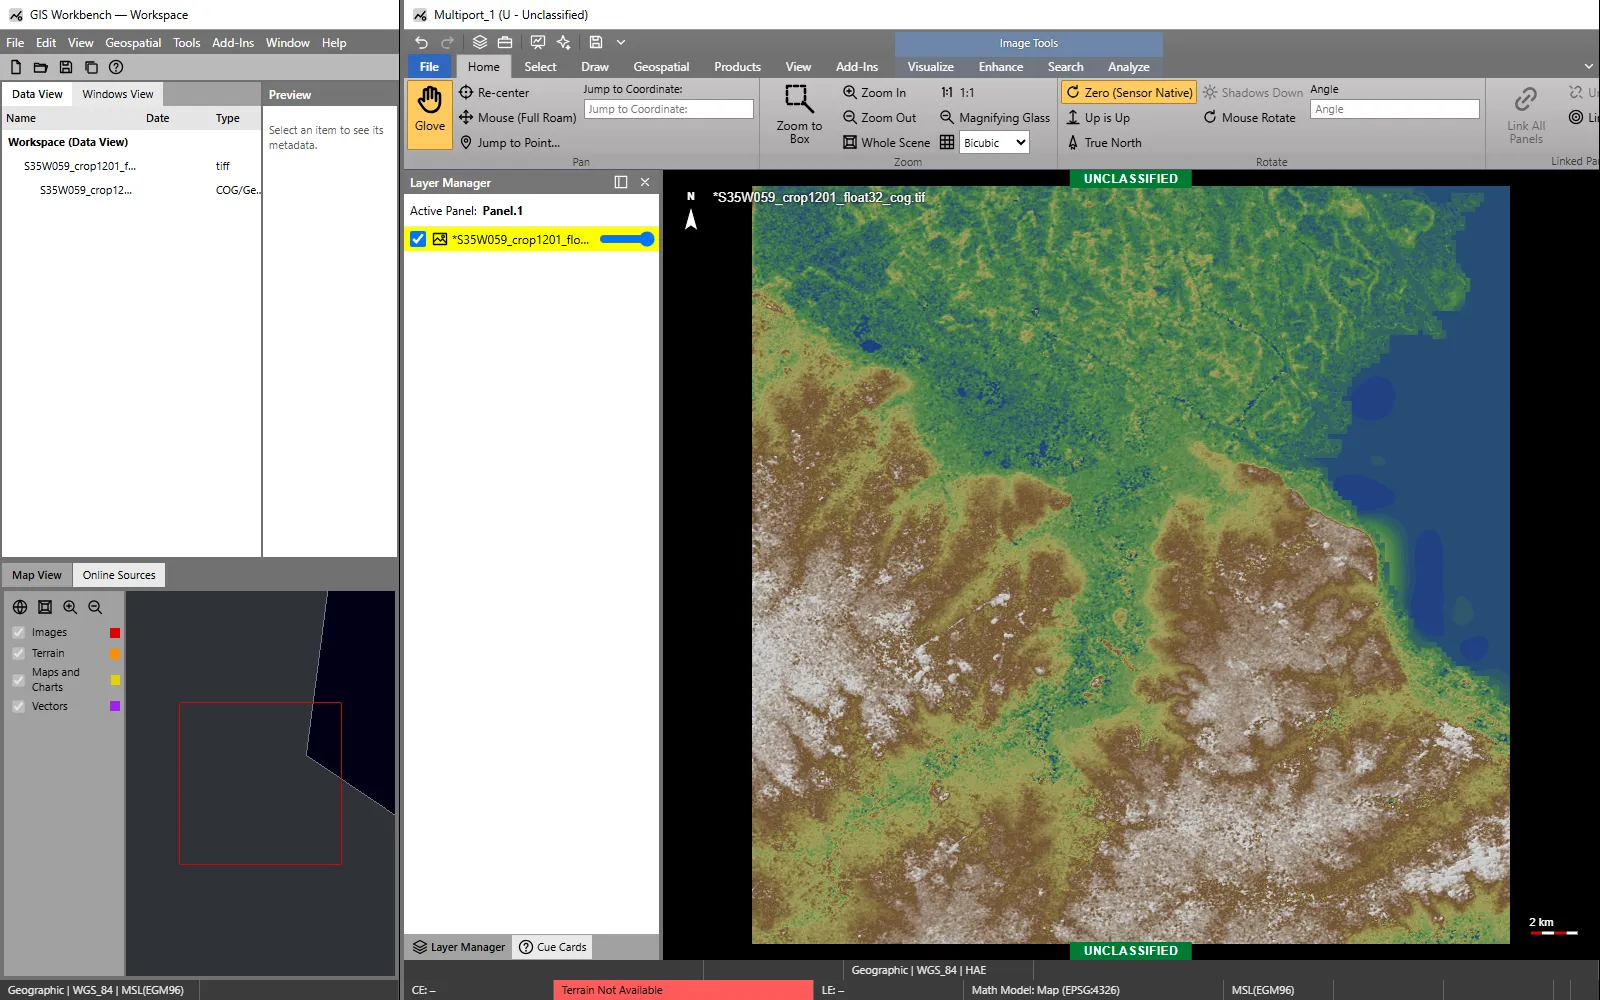Click the Re-center crosshair icon
1600x1000 pixels.
pyautogui.click(x=466, y=92)
